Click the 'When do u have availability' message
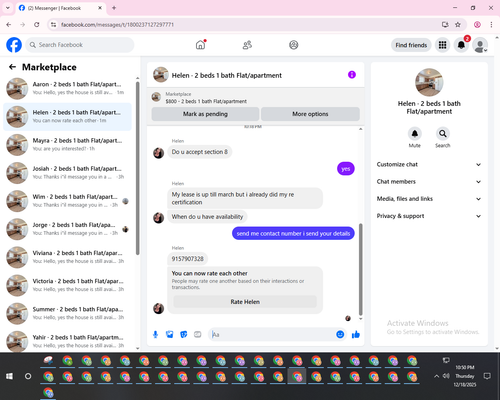500x400 pixels. pyautogui.click(x=207, y=217)
